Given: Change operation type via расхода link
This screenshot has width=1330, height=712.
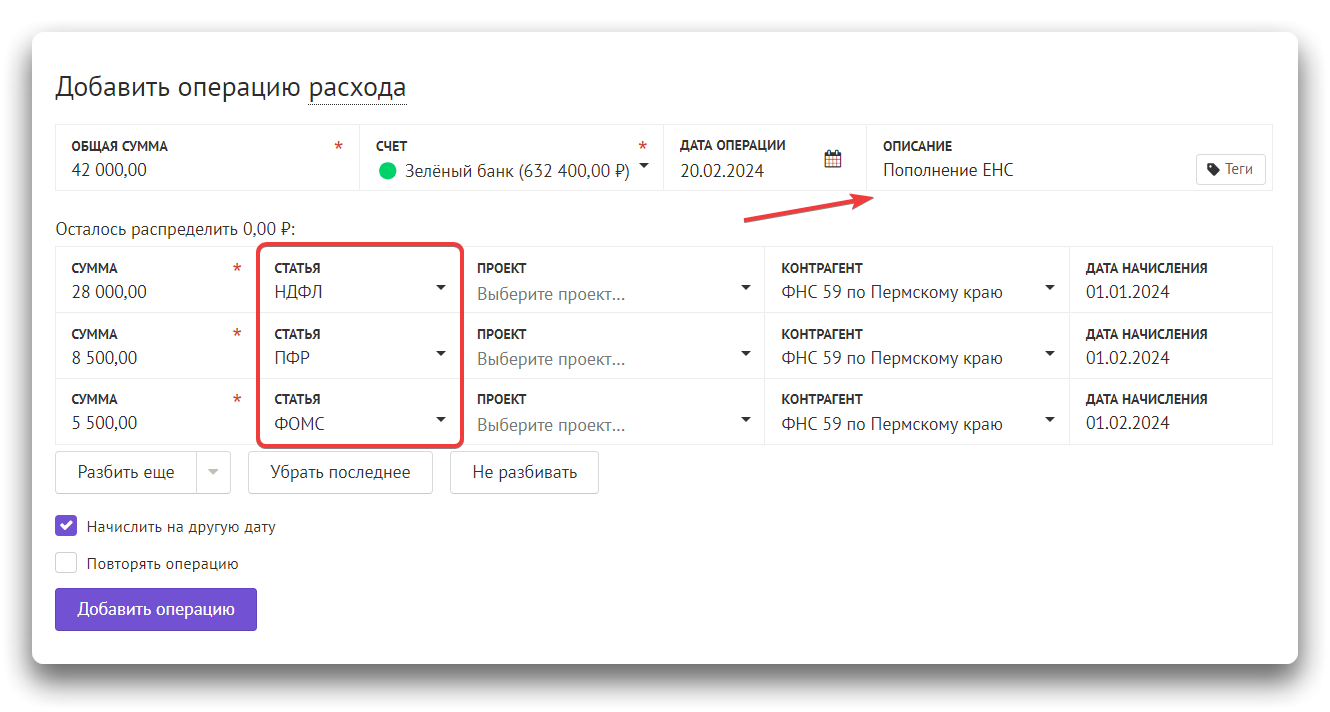Looking at the screenshot, I should click(357, 88).
